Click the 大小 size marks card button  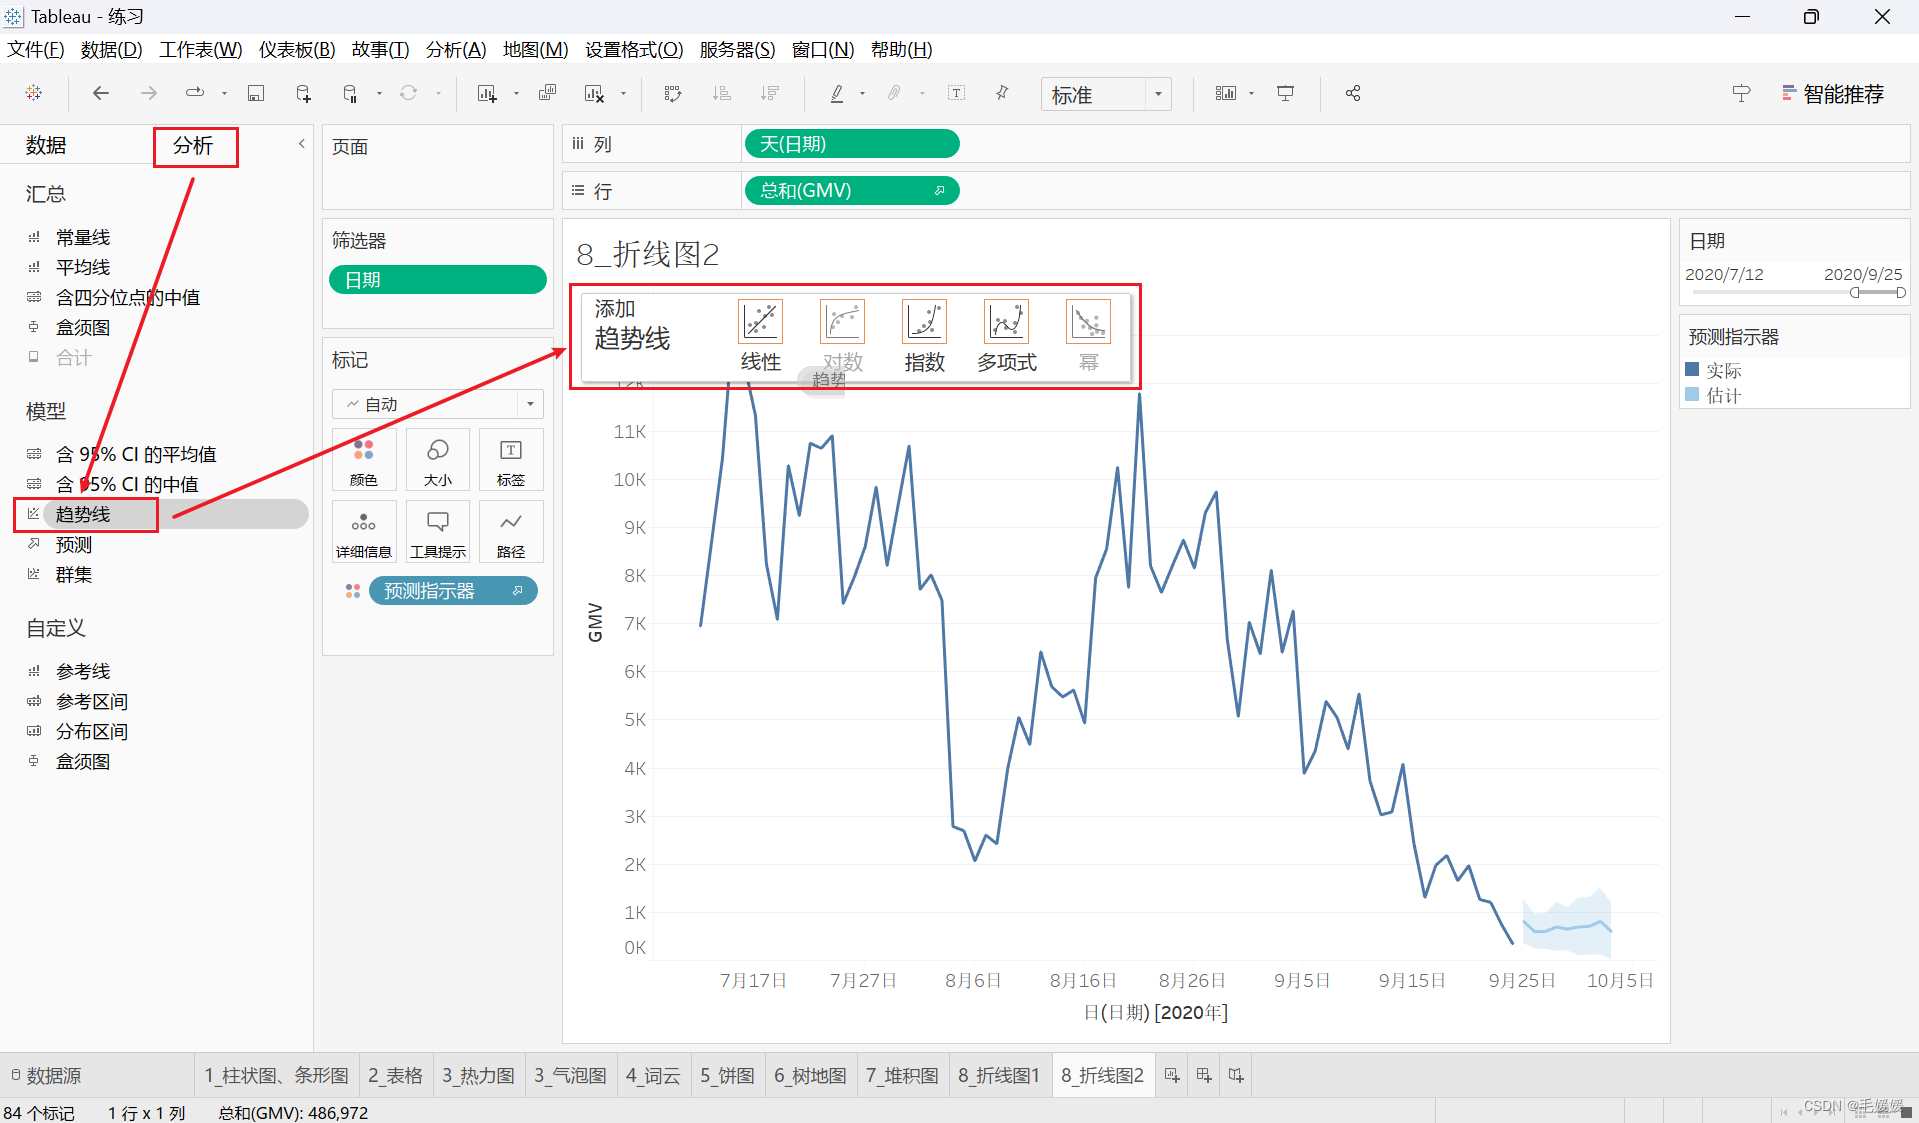pos(438,460)
